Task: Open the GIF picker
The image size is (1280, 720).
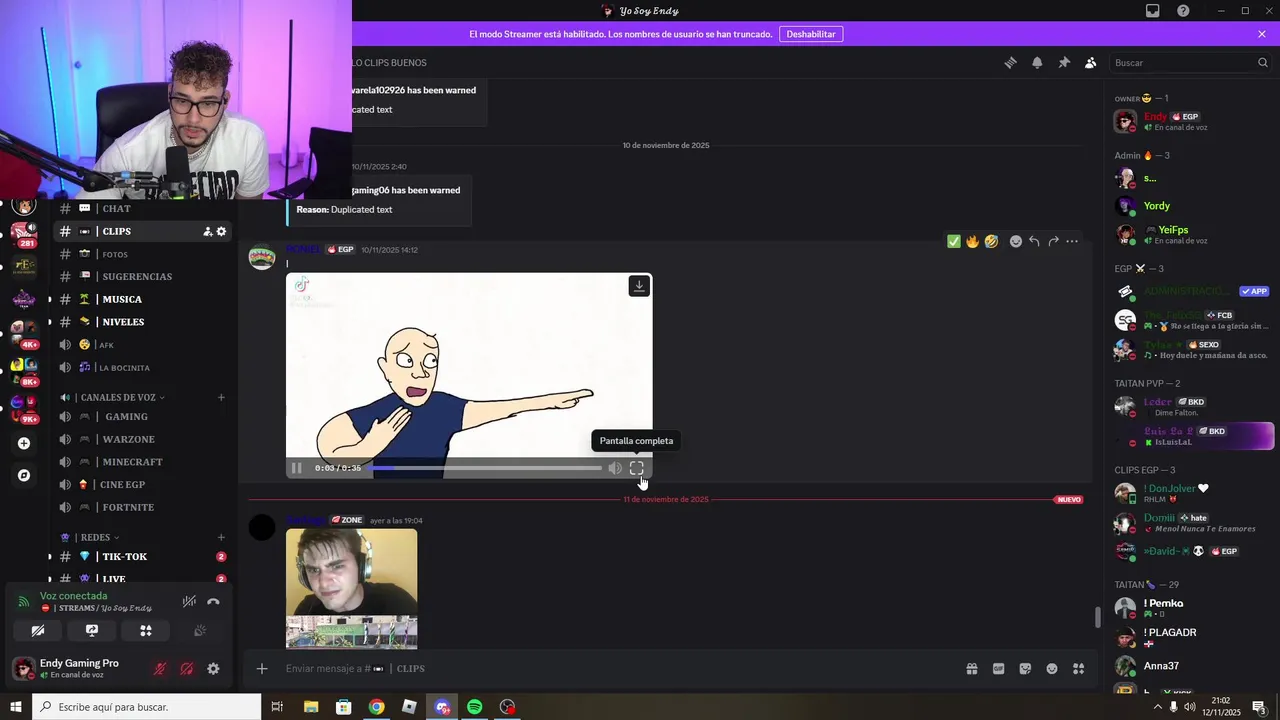Action: [998, 668]
